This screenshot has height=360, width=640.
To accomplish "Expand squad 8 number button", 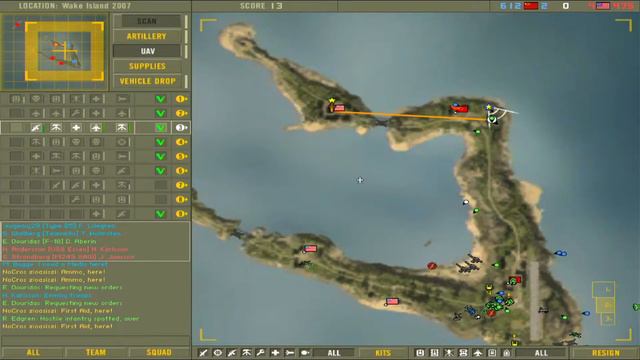I will coord(182,199).
